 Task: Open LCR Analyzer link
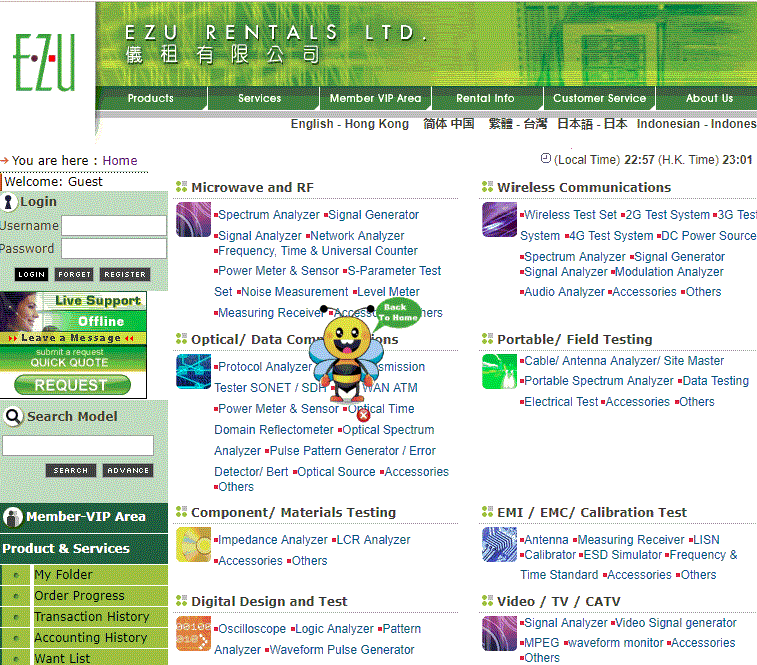click(x=373, y=539)
